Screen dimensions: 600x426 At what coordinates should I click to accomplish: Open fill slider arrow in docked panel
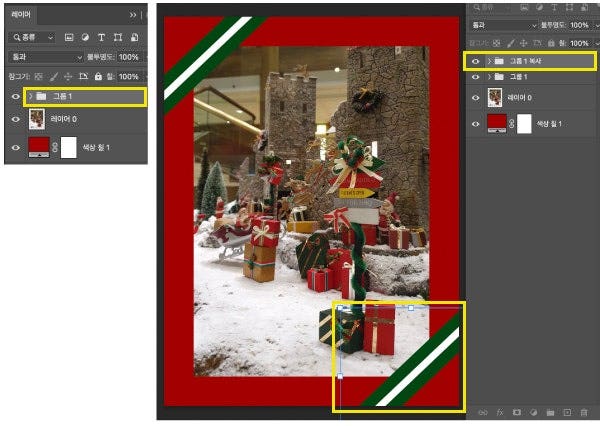pos(596,43)
